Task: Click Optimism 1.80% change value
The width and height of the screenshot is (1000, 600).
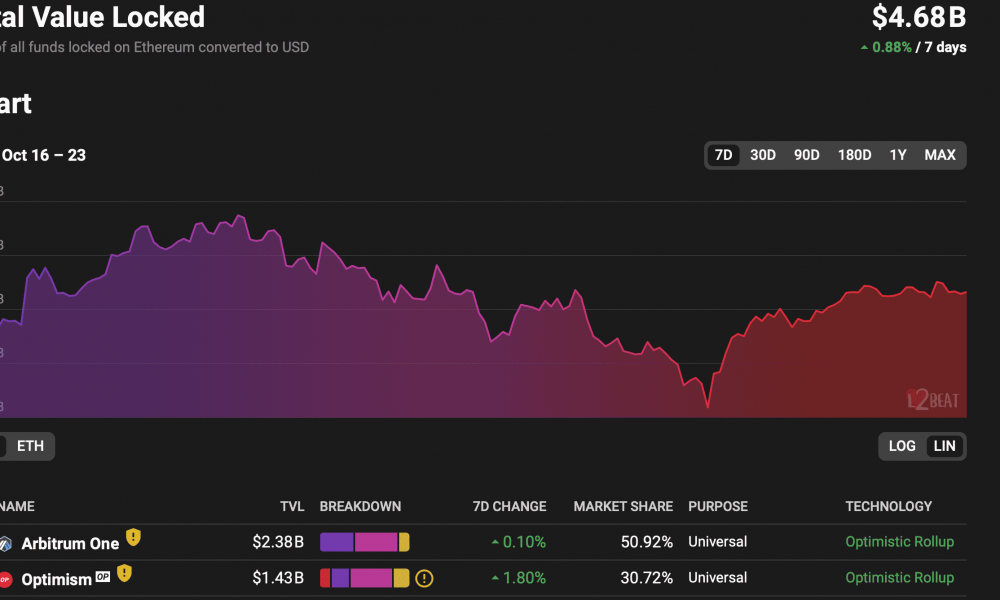Action: click(x=518, y=578)
